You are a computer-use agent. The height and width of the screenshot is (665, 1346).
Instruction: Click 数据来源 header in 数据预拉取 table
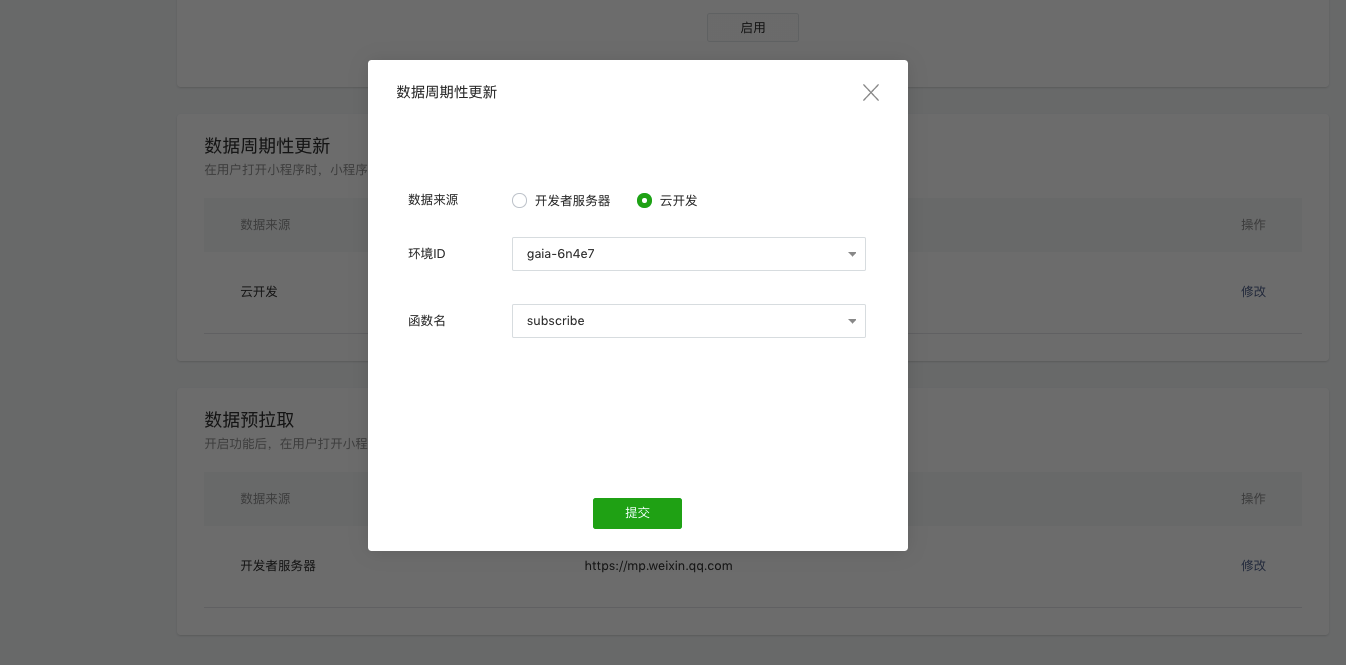[265, 499]
